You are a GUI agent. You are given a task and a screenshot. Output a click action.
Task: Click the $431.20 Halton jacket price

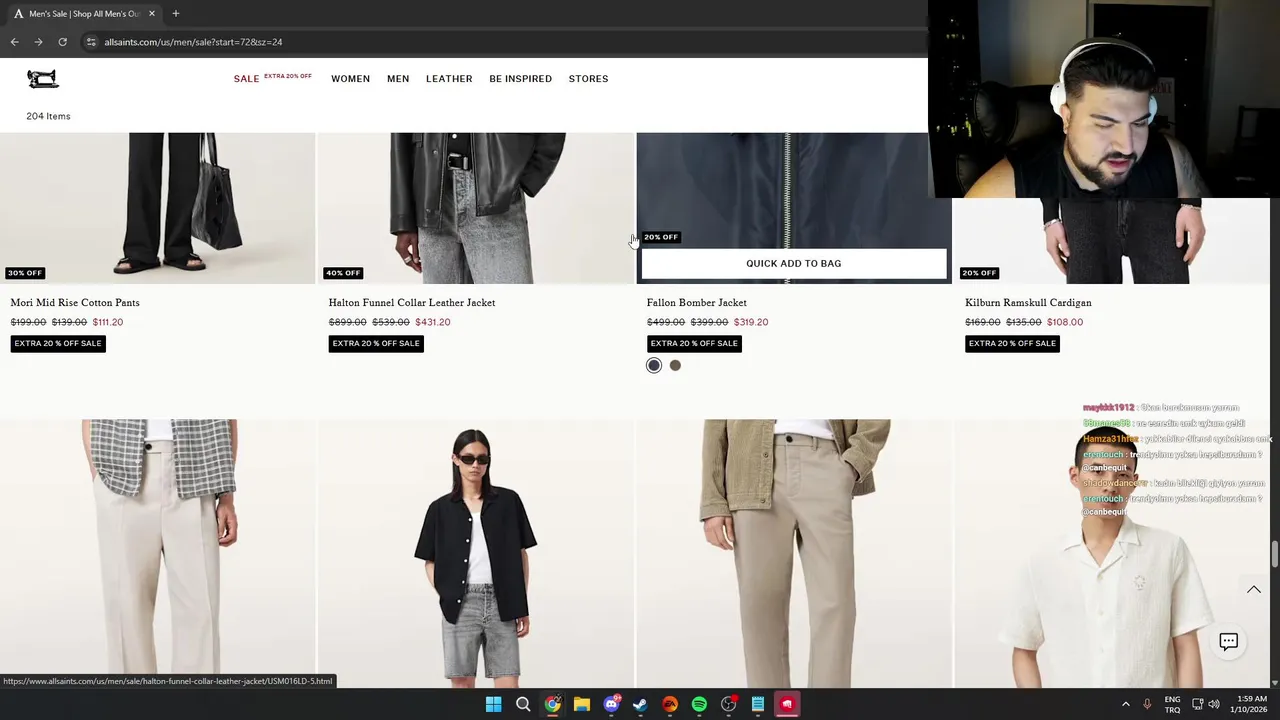[433, 322]
